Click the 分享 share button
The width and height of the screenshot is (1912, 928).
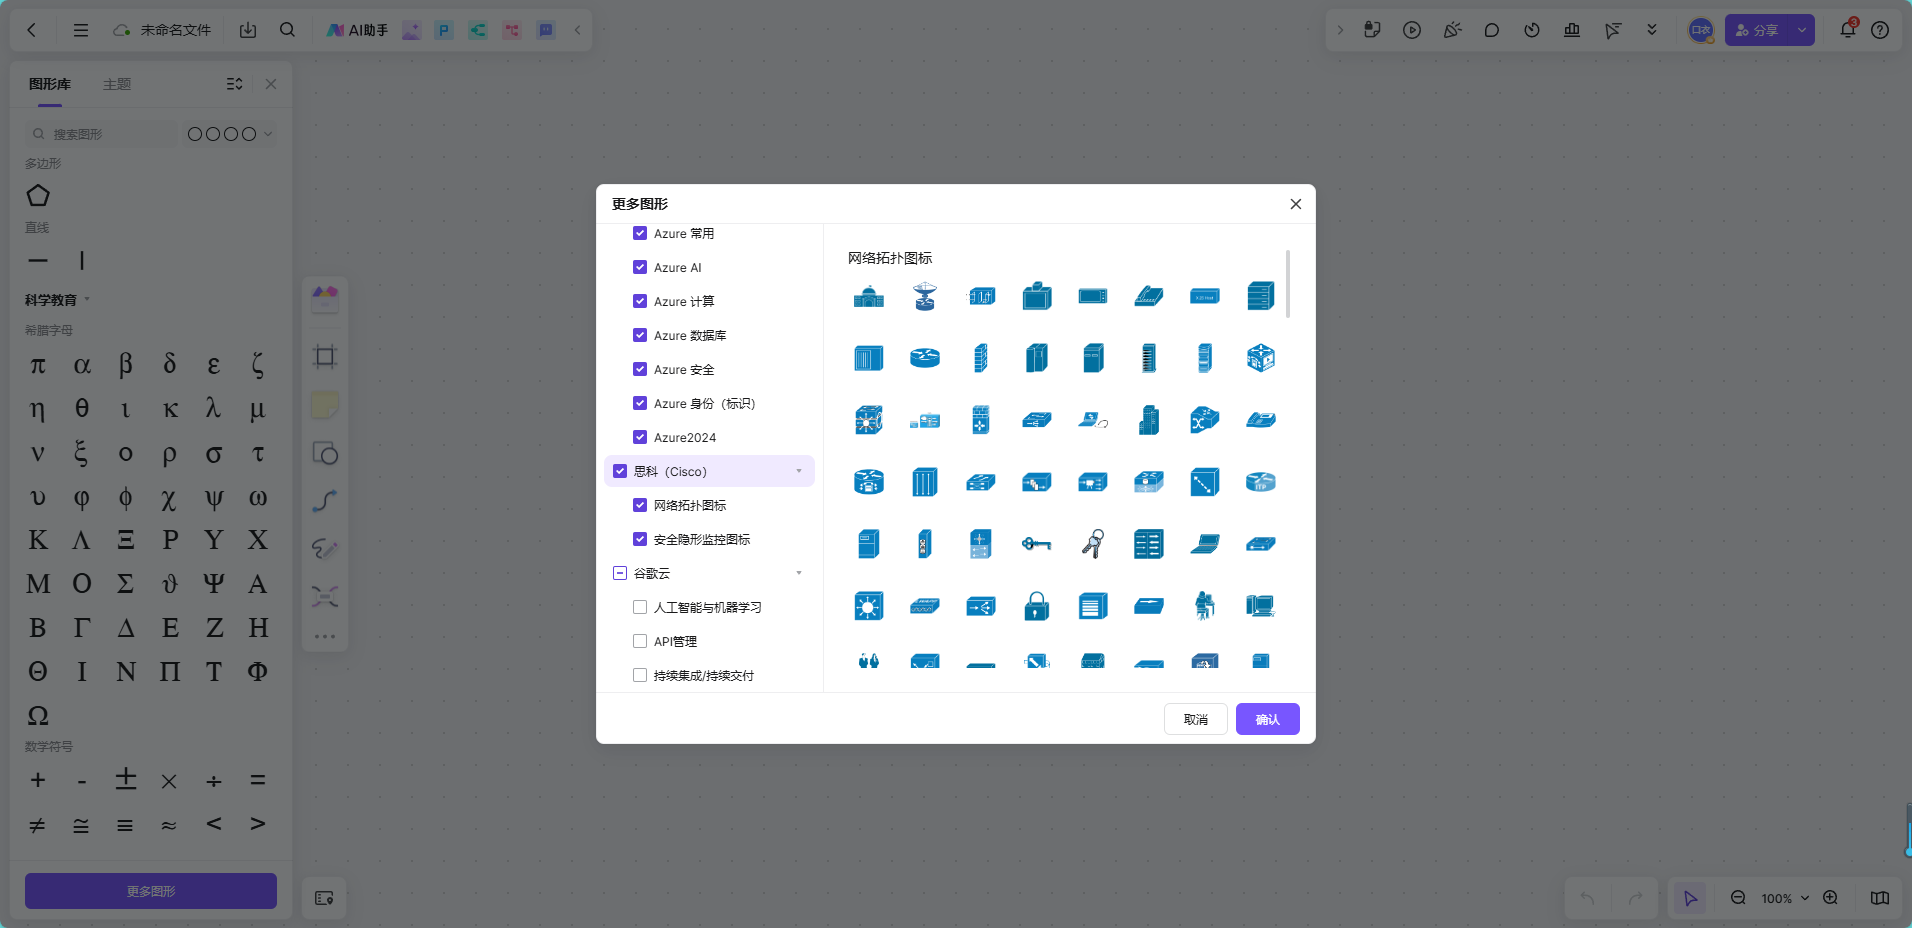coord(1757,30)
